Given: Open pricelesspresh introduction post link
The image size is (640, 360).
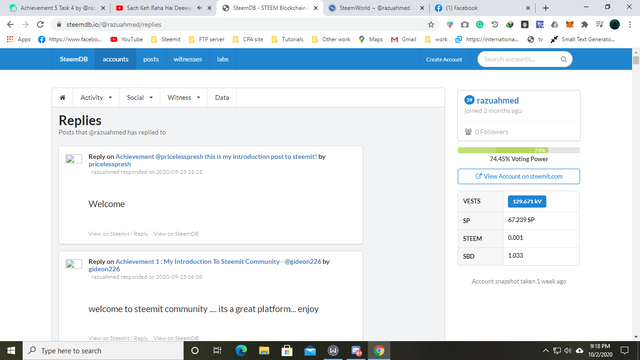Looking at the screenshot, I should (x=216, y=156).
